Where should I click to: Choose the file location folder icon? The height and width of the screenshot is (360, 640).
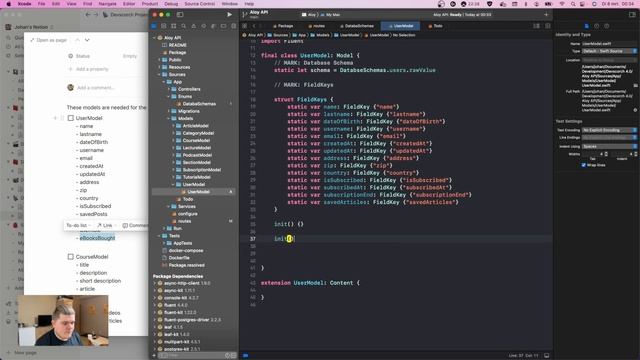point(636,85)
